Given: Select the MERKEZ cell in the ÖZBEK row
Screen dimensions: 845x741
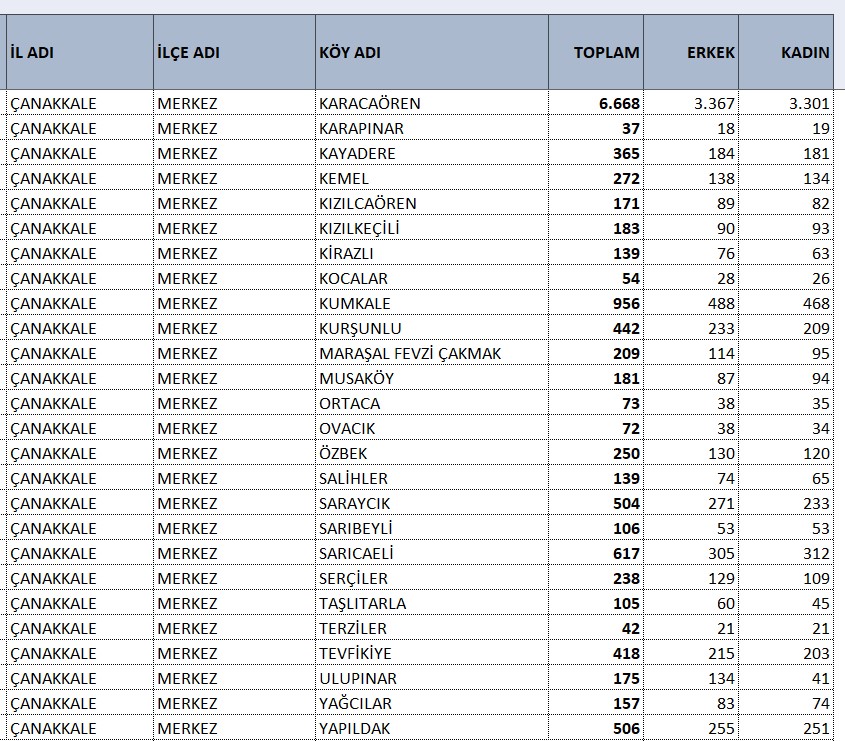Looking at the screenshot, I should click(232, 453).
